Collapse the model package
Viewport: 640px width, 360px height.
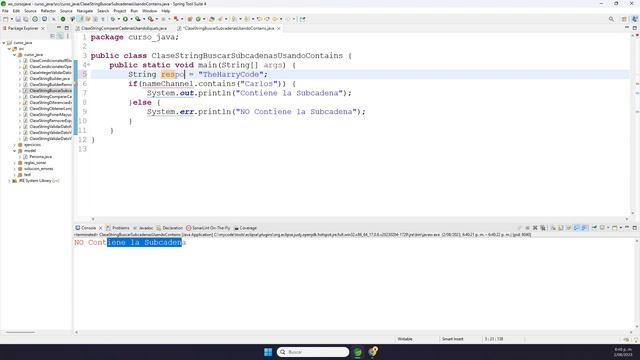14,151
